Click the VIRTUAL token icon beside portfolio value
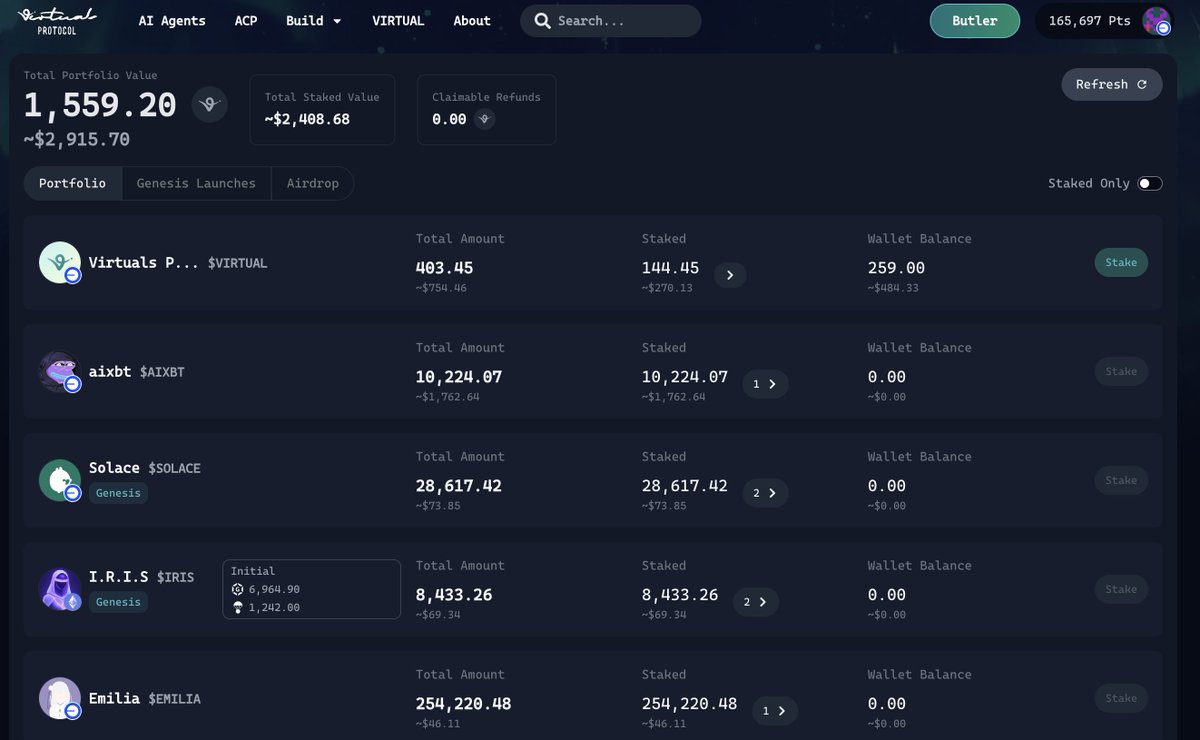Screen dimensions: 1200x740 (209, 104)
